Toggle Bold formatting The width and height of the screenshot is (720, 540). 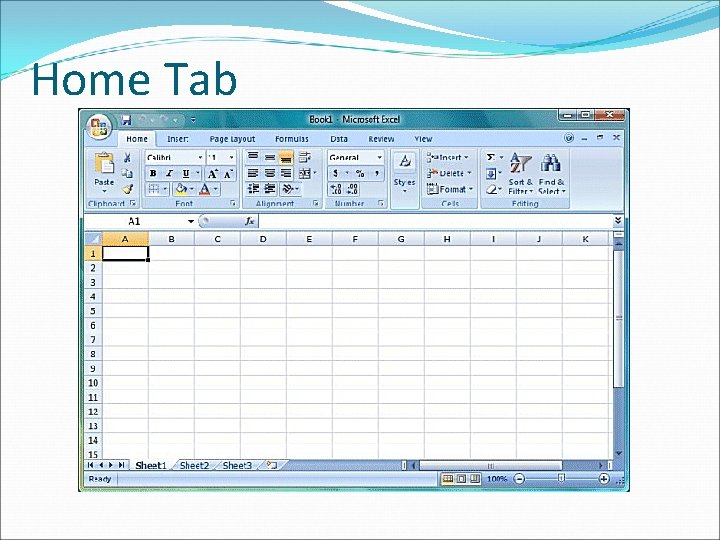coord(153,173)
